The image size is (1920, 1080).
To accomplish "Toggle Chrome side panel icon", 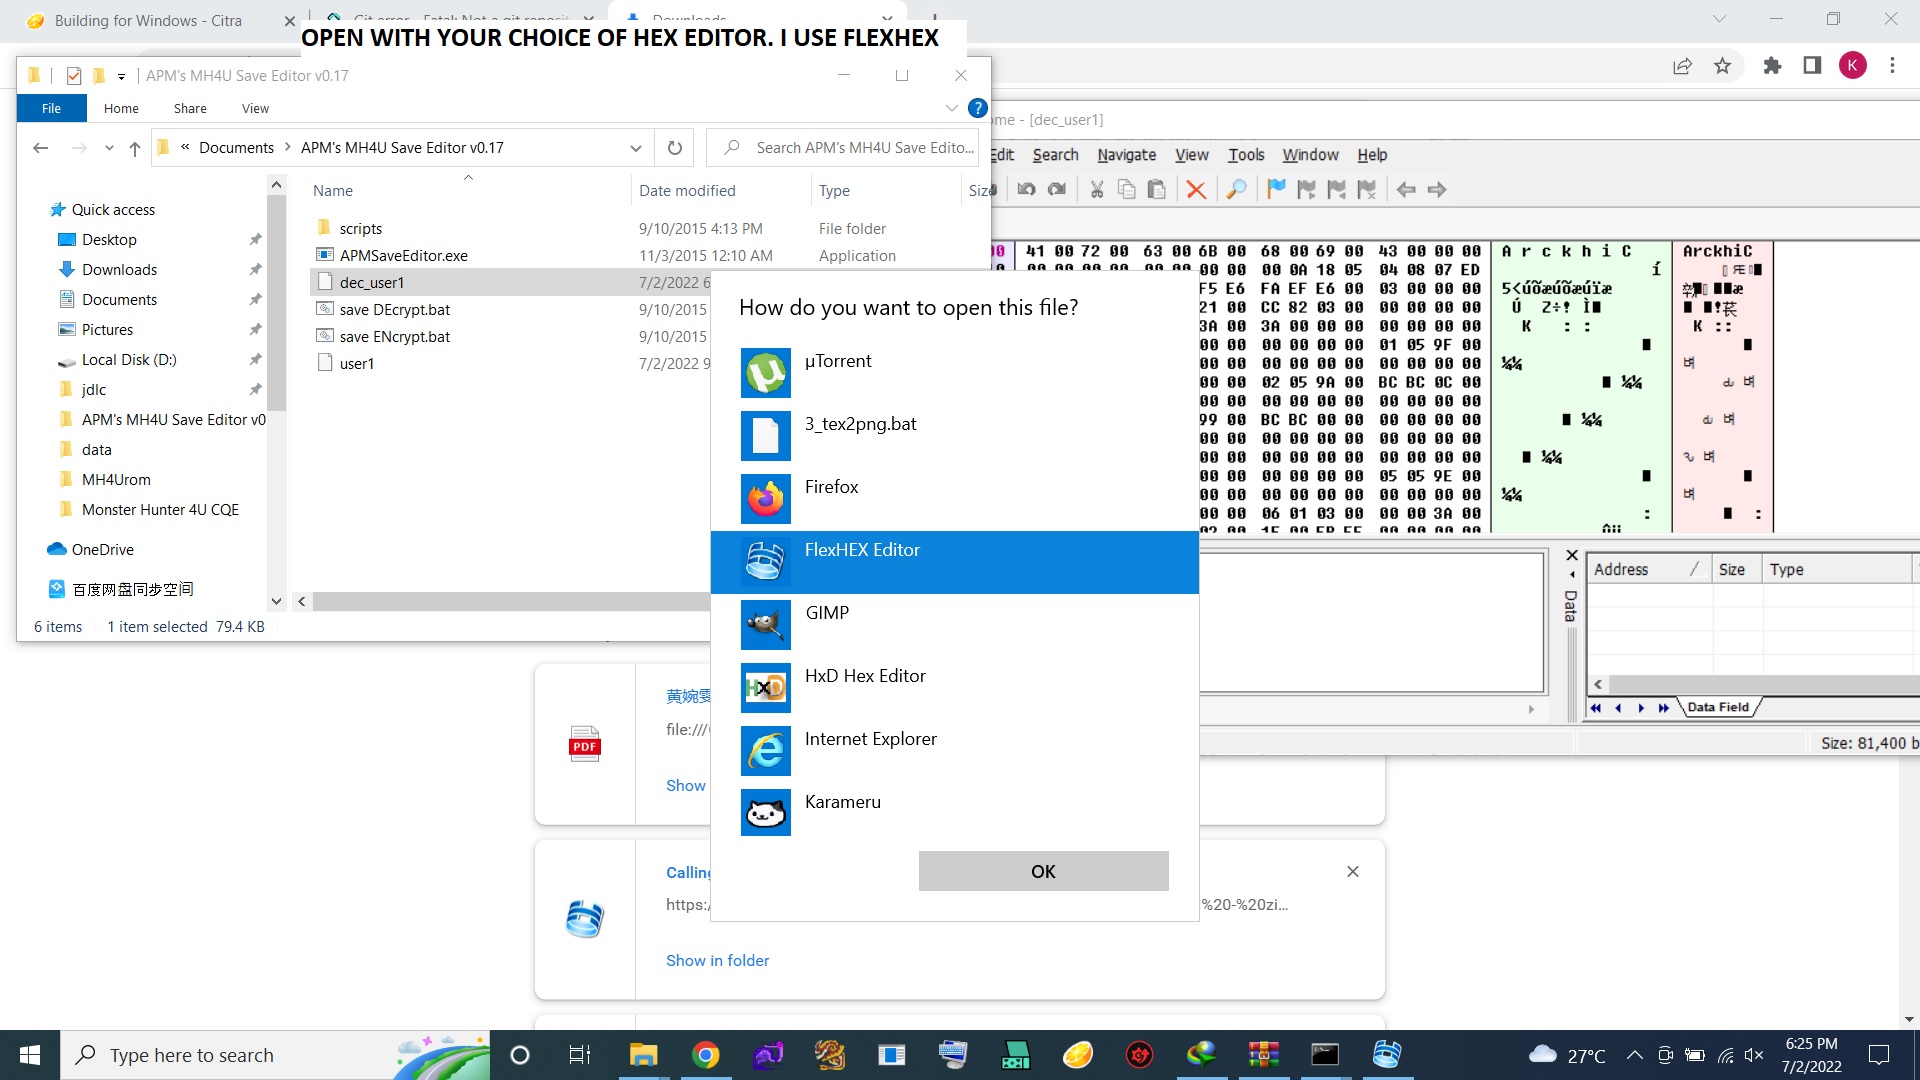I will click(1812, 66).
